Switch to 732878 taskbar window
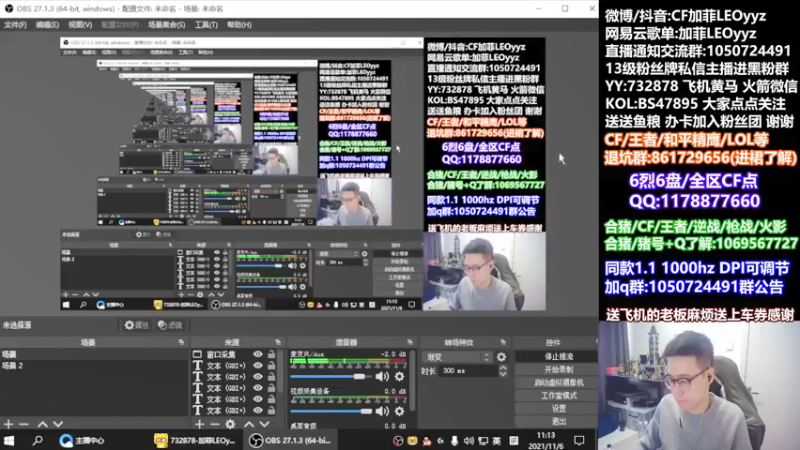This screenshot has width=800, height=450. point(195,440)
